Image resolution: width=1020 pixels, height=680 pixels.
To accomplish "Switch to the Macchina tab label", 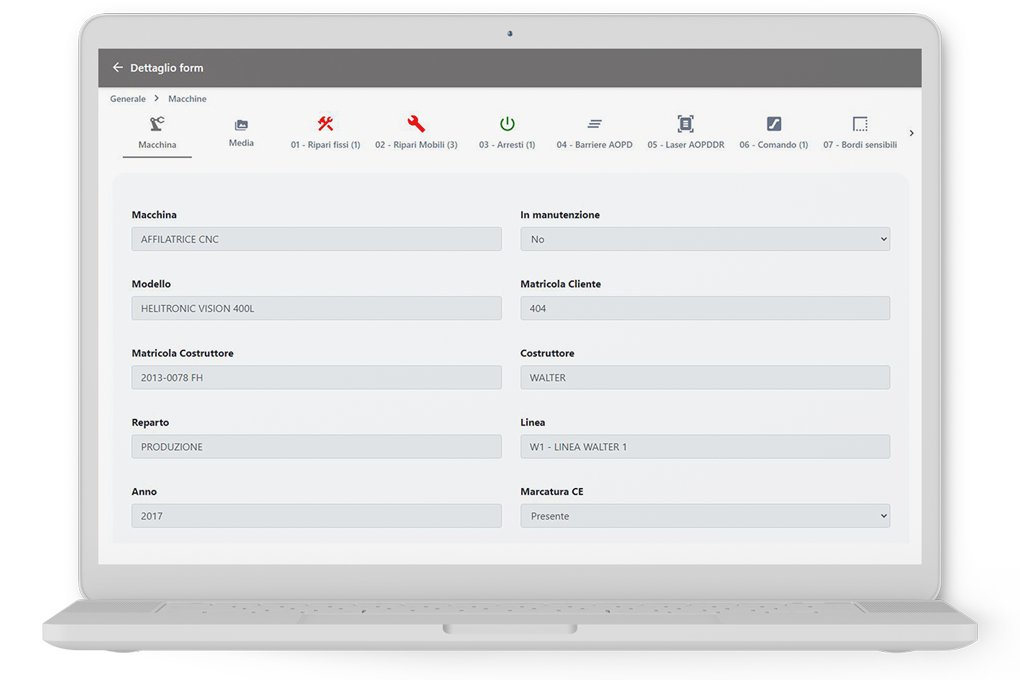I will pos(157,144).
